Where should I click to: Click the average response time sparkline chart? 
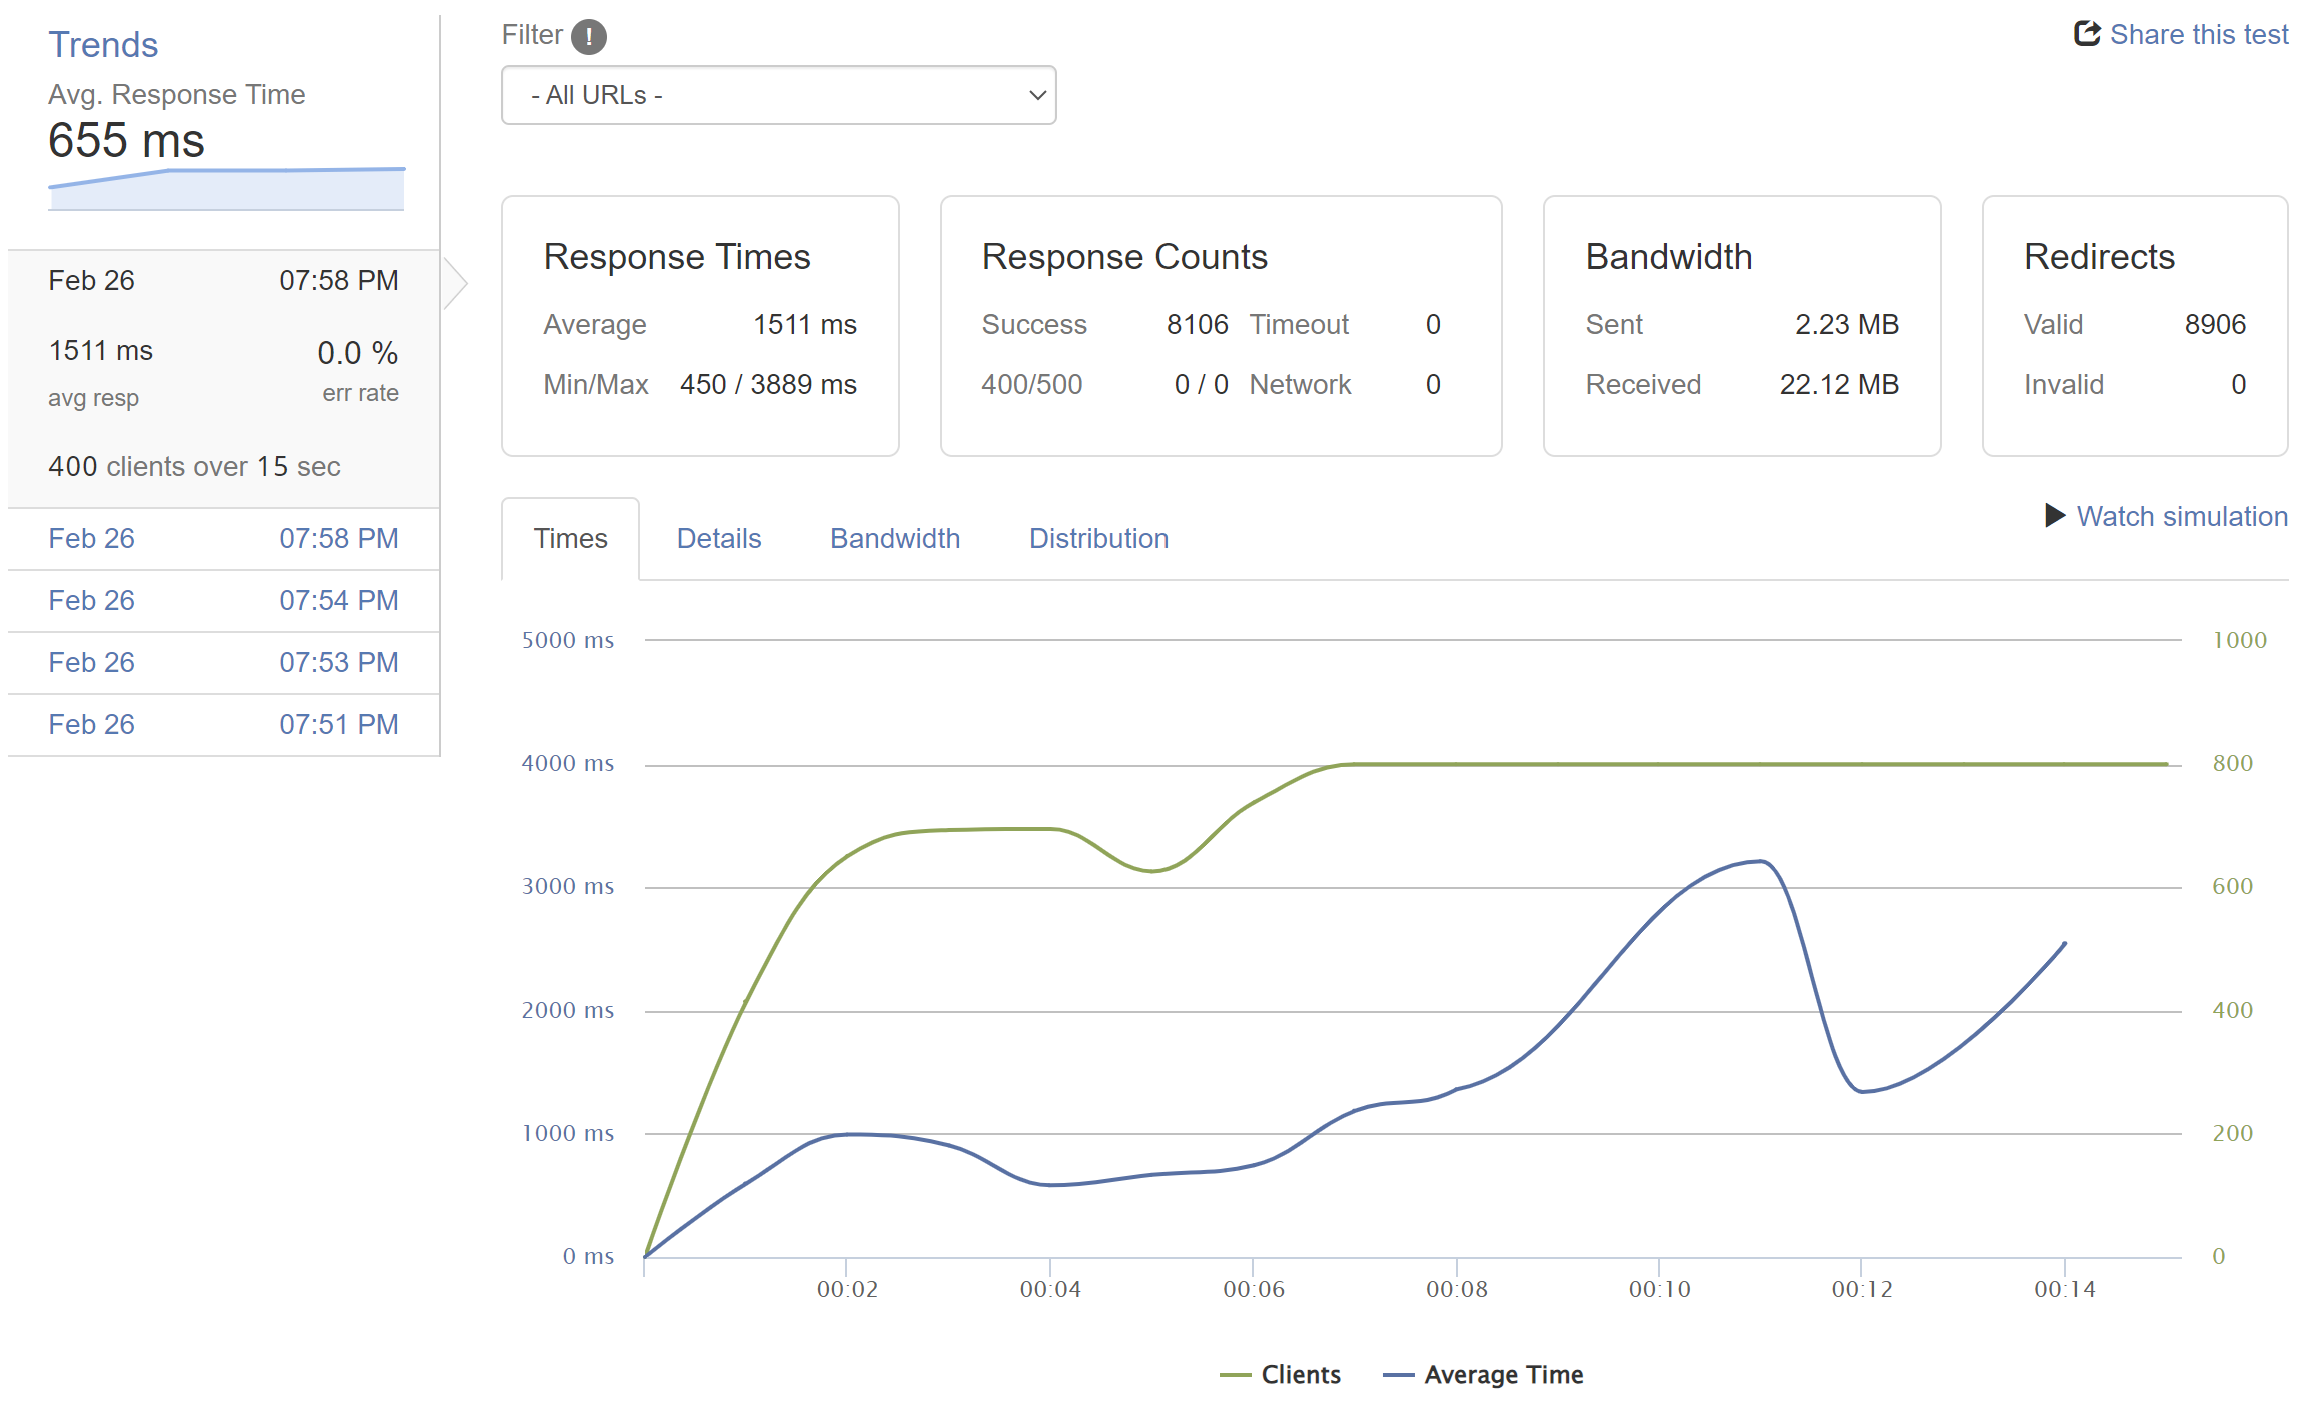(x=226, y=190)
